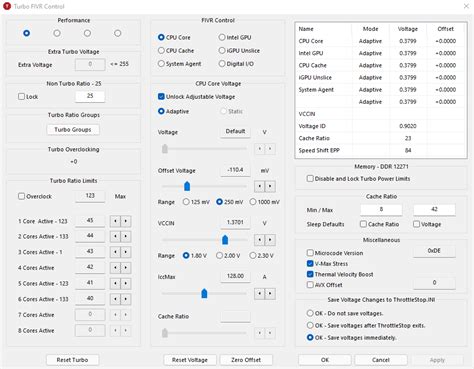
Task: Select OK - Save voltages immediately
Action: (351, 338)
